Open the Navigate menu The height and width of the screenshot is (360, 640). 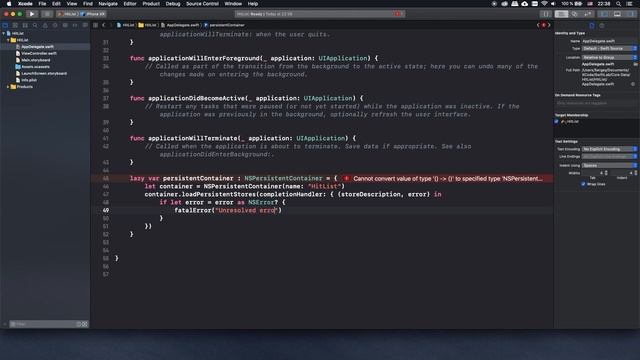pos(108,4)
